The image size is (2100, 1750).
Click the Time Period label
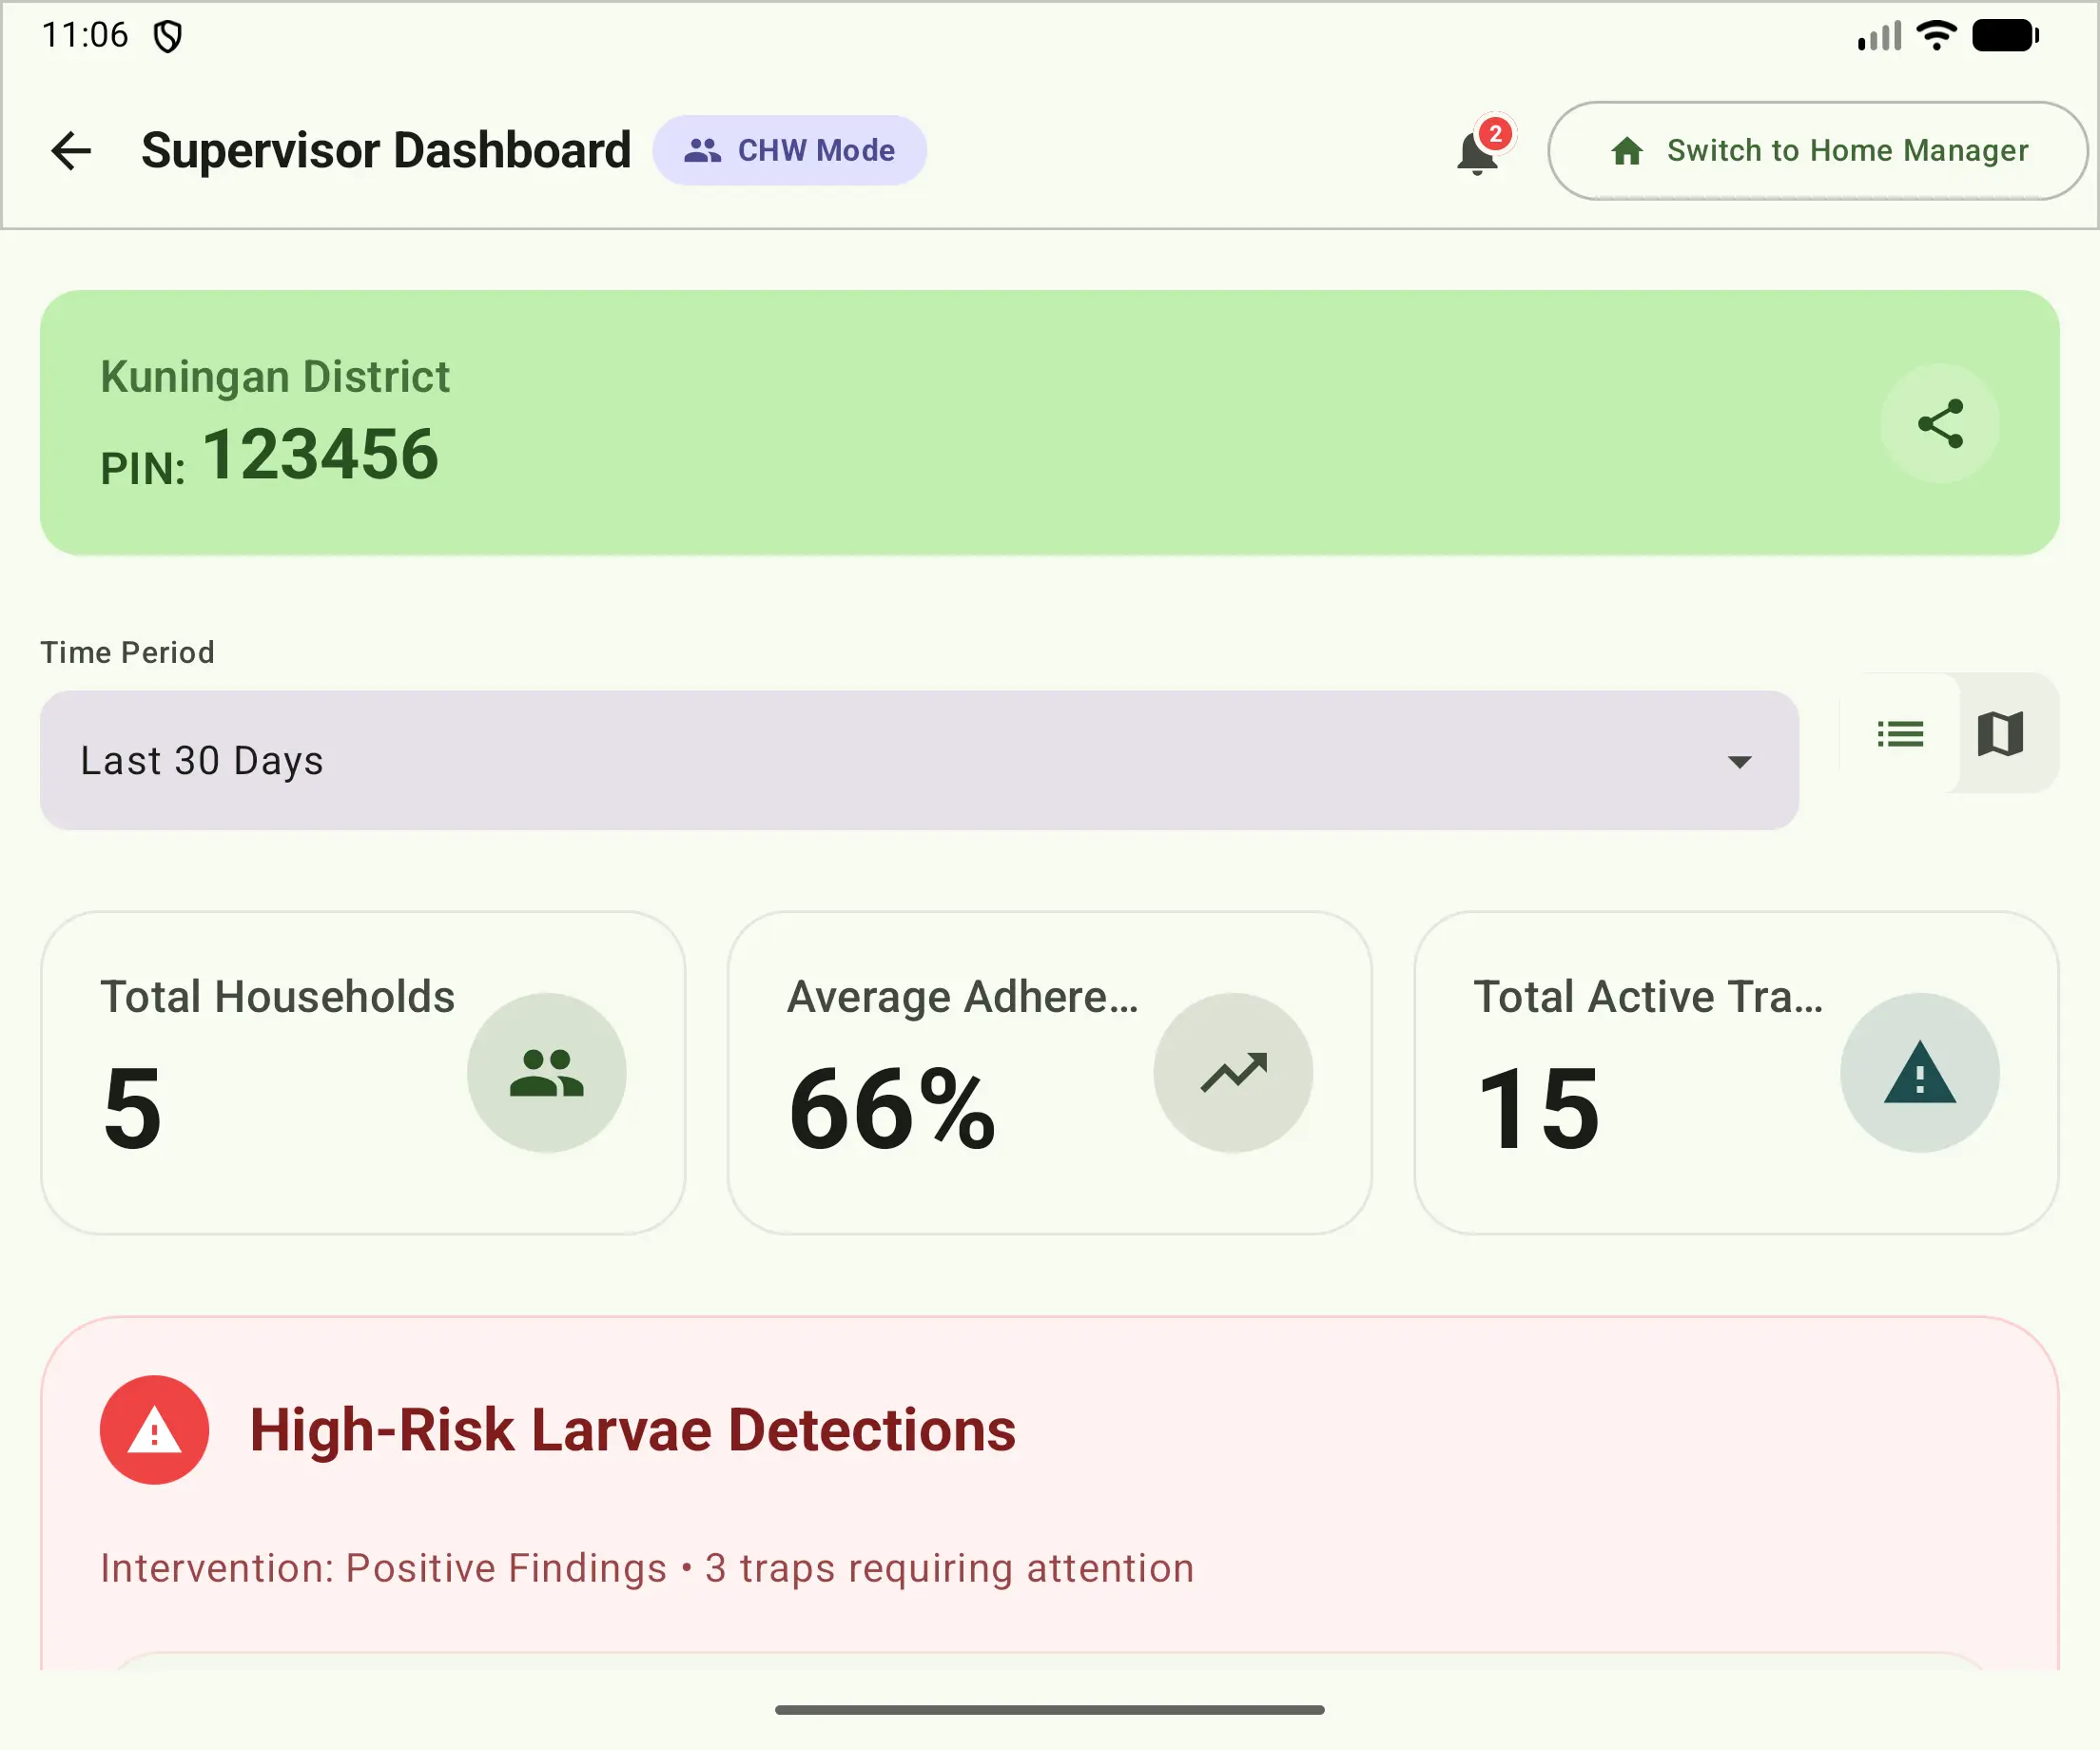coord(127,653)
